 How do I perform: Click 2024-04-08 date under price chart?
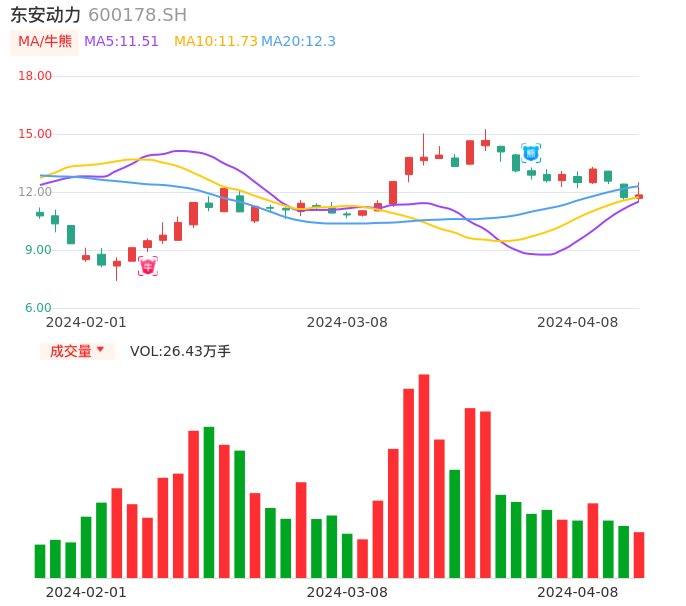(x=578, y=322)
